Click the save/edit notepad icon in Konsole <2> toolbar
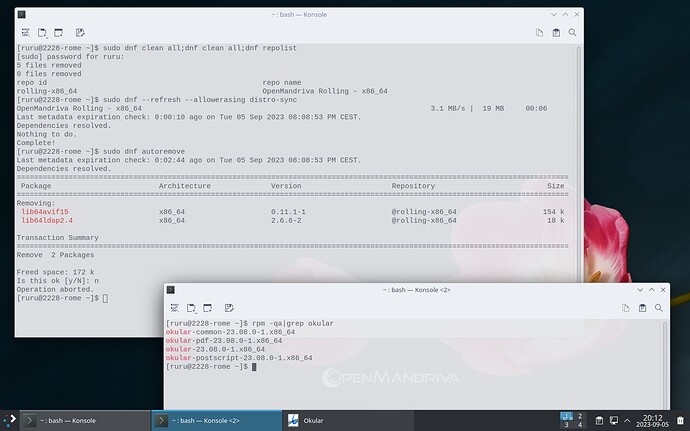This screenshot has height=431, width=690. coord(228,308)
